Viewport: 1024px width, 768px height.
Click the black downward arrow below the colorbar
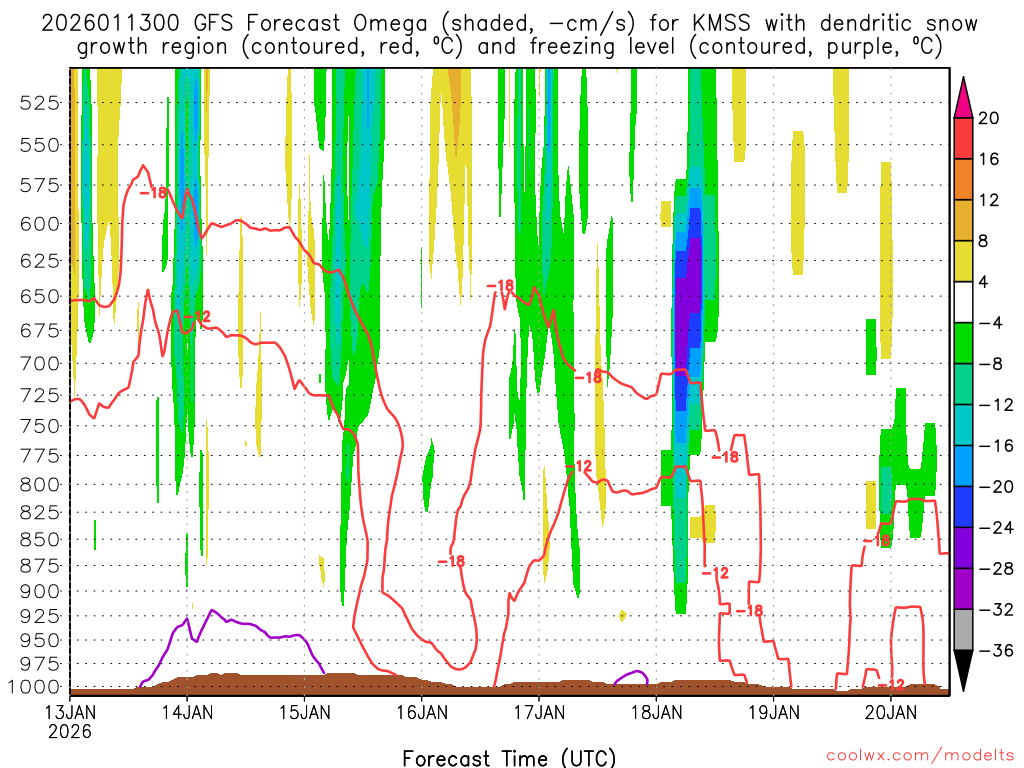(964, 672)
